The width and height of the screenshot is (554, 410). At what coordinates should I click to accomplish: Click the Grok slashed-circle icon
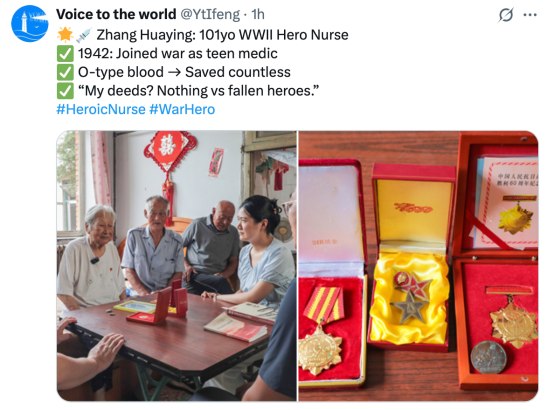[x=506, y=15]
